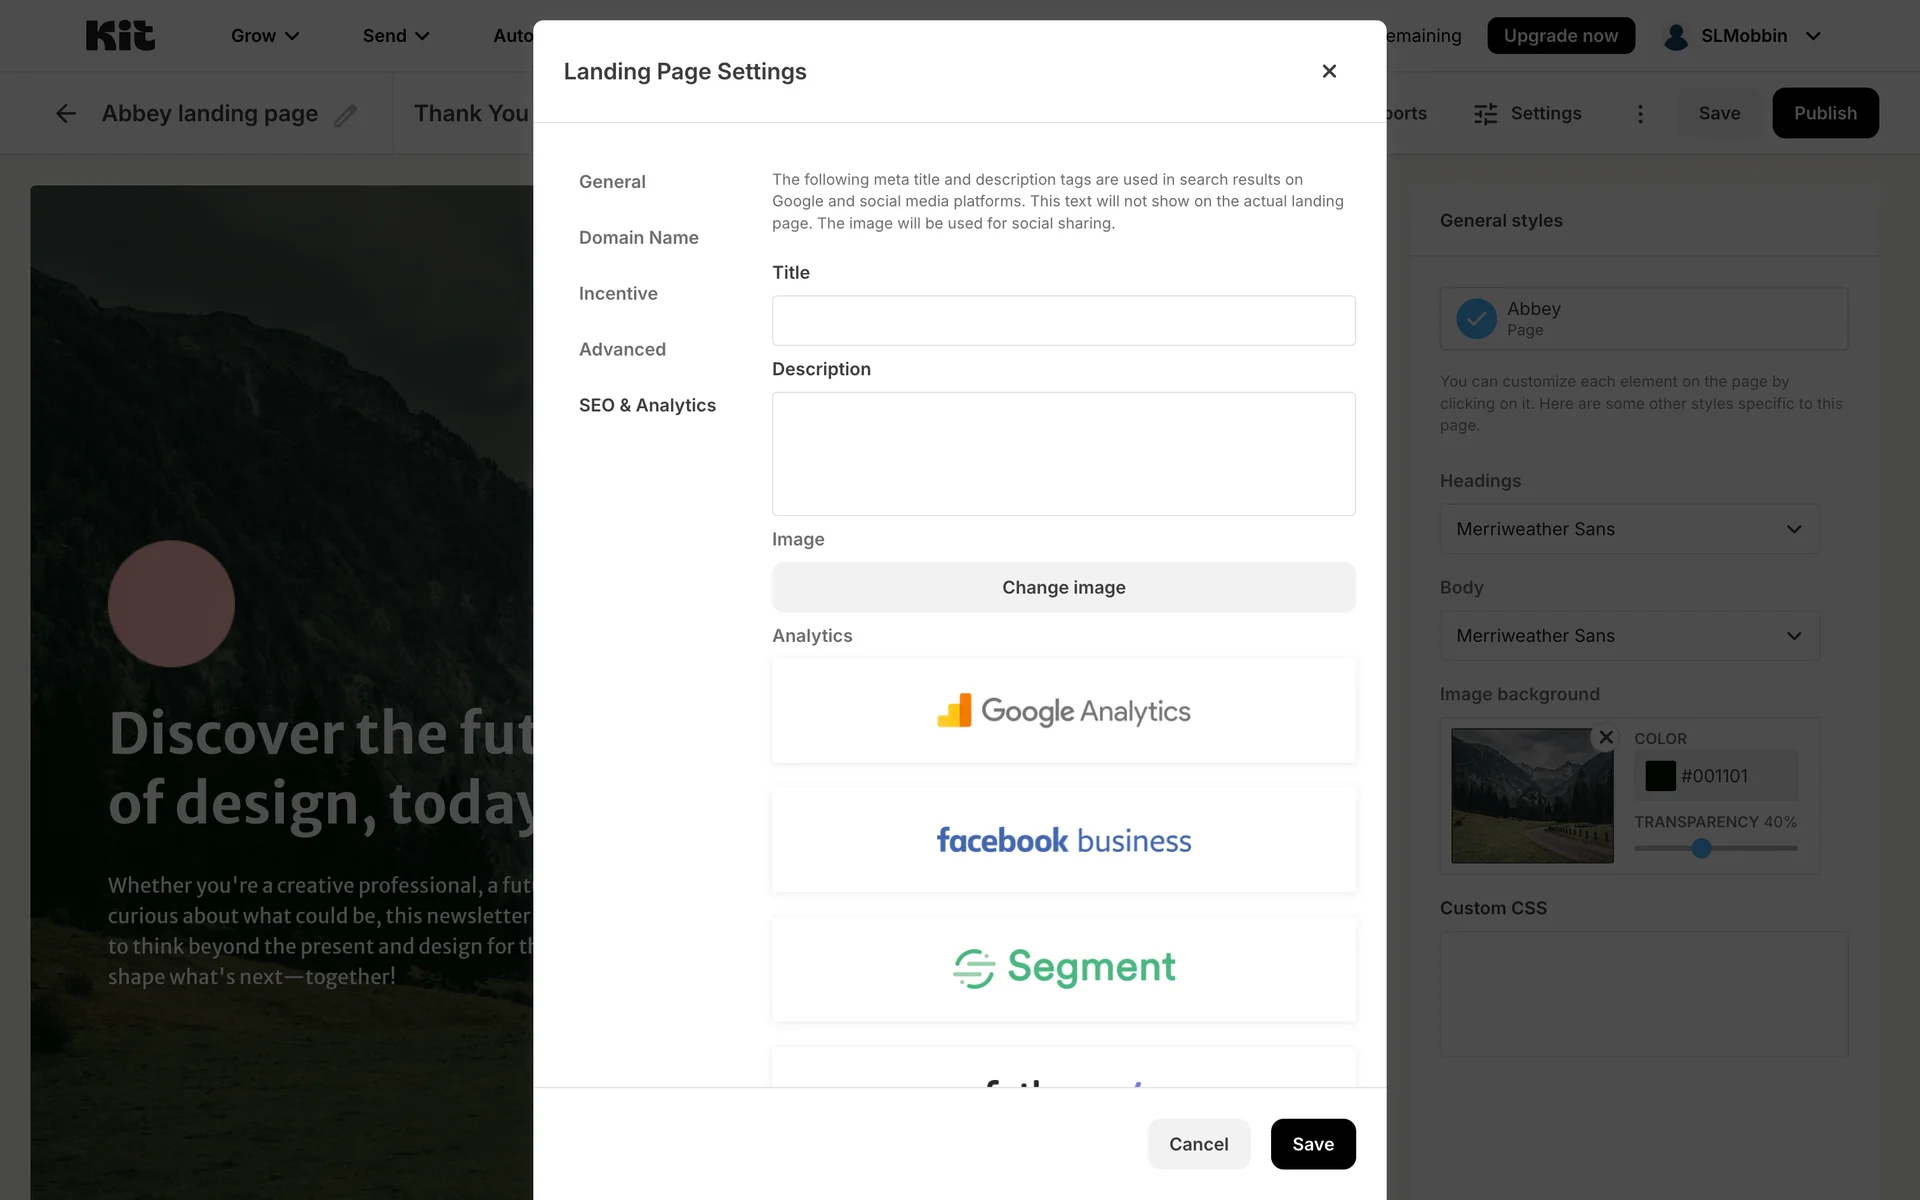Focus the meta Title input field

click(1063, 321)
